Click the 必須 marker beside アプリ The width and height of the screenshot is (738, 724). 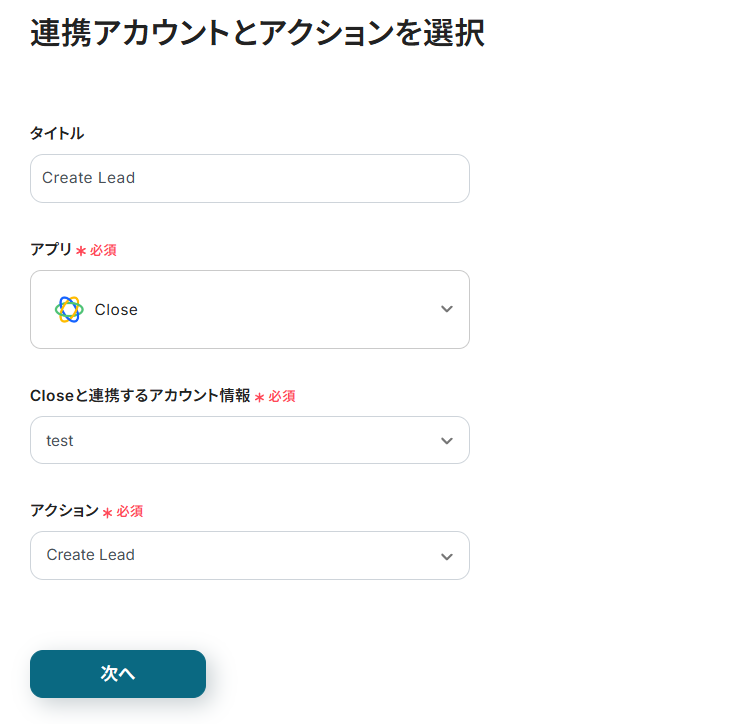tap(103, 250)
